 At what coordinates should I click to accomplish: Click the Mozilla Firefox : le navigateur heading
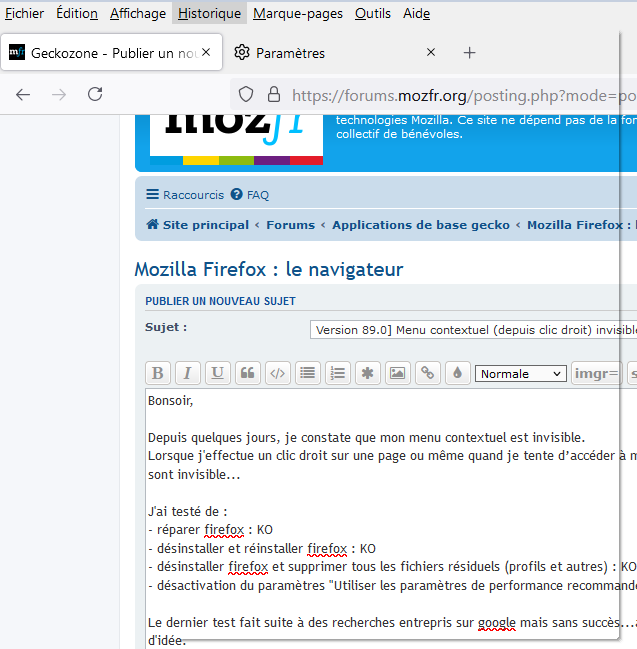coord(269,269)
